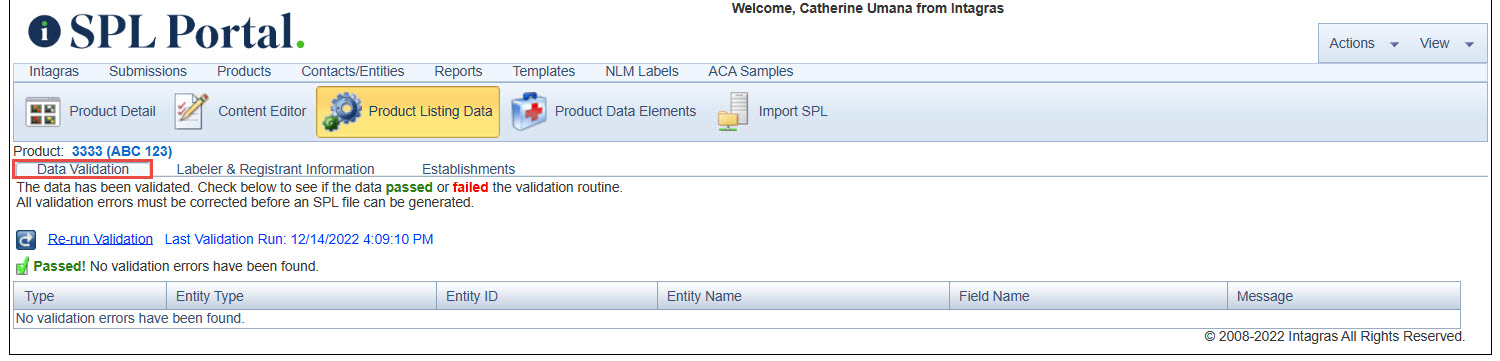Select Product Listing Data gear icon
Viewport: 1500px width, 361px height.
[x=342, y=112]
